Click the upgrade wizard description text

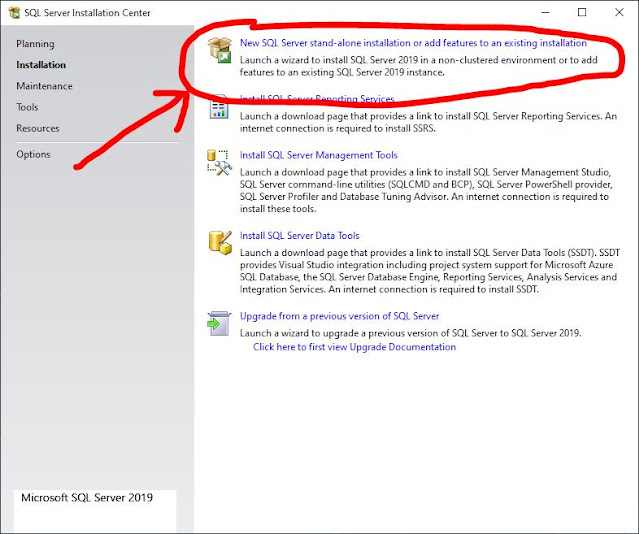[410, 333]
